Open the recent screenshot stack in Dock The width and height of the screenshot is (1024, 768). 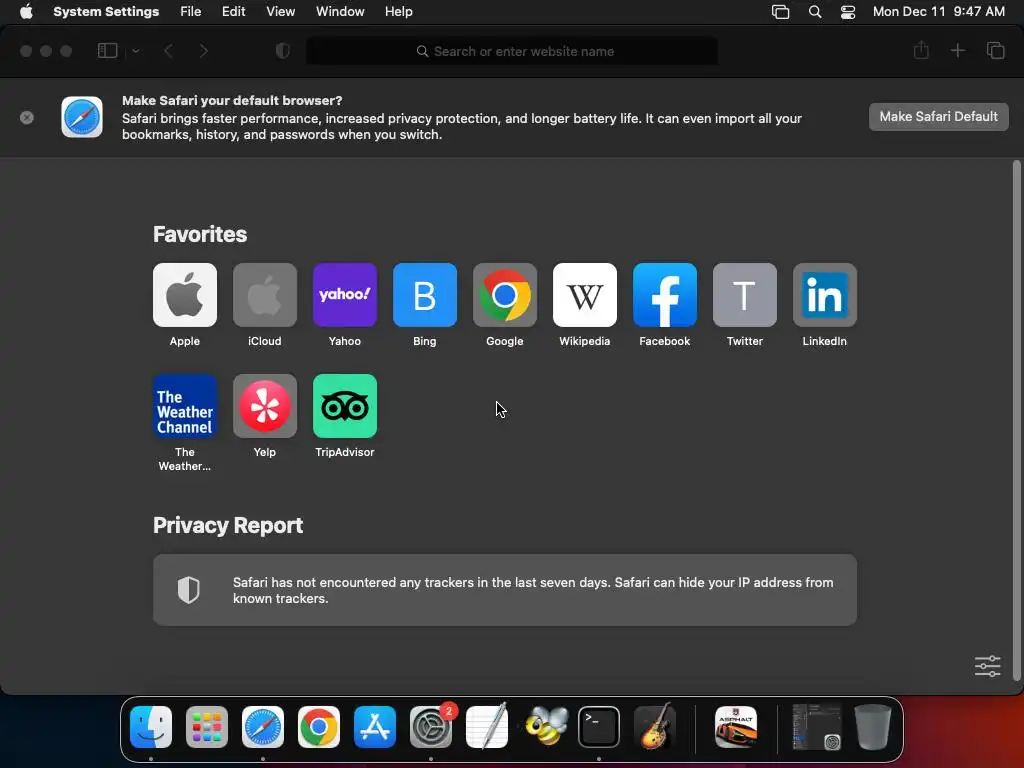tap(816, 727)
